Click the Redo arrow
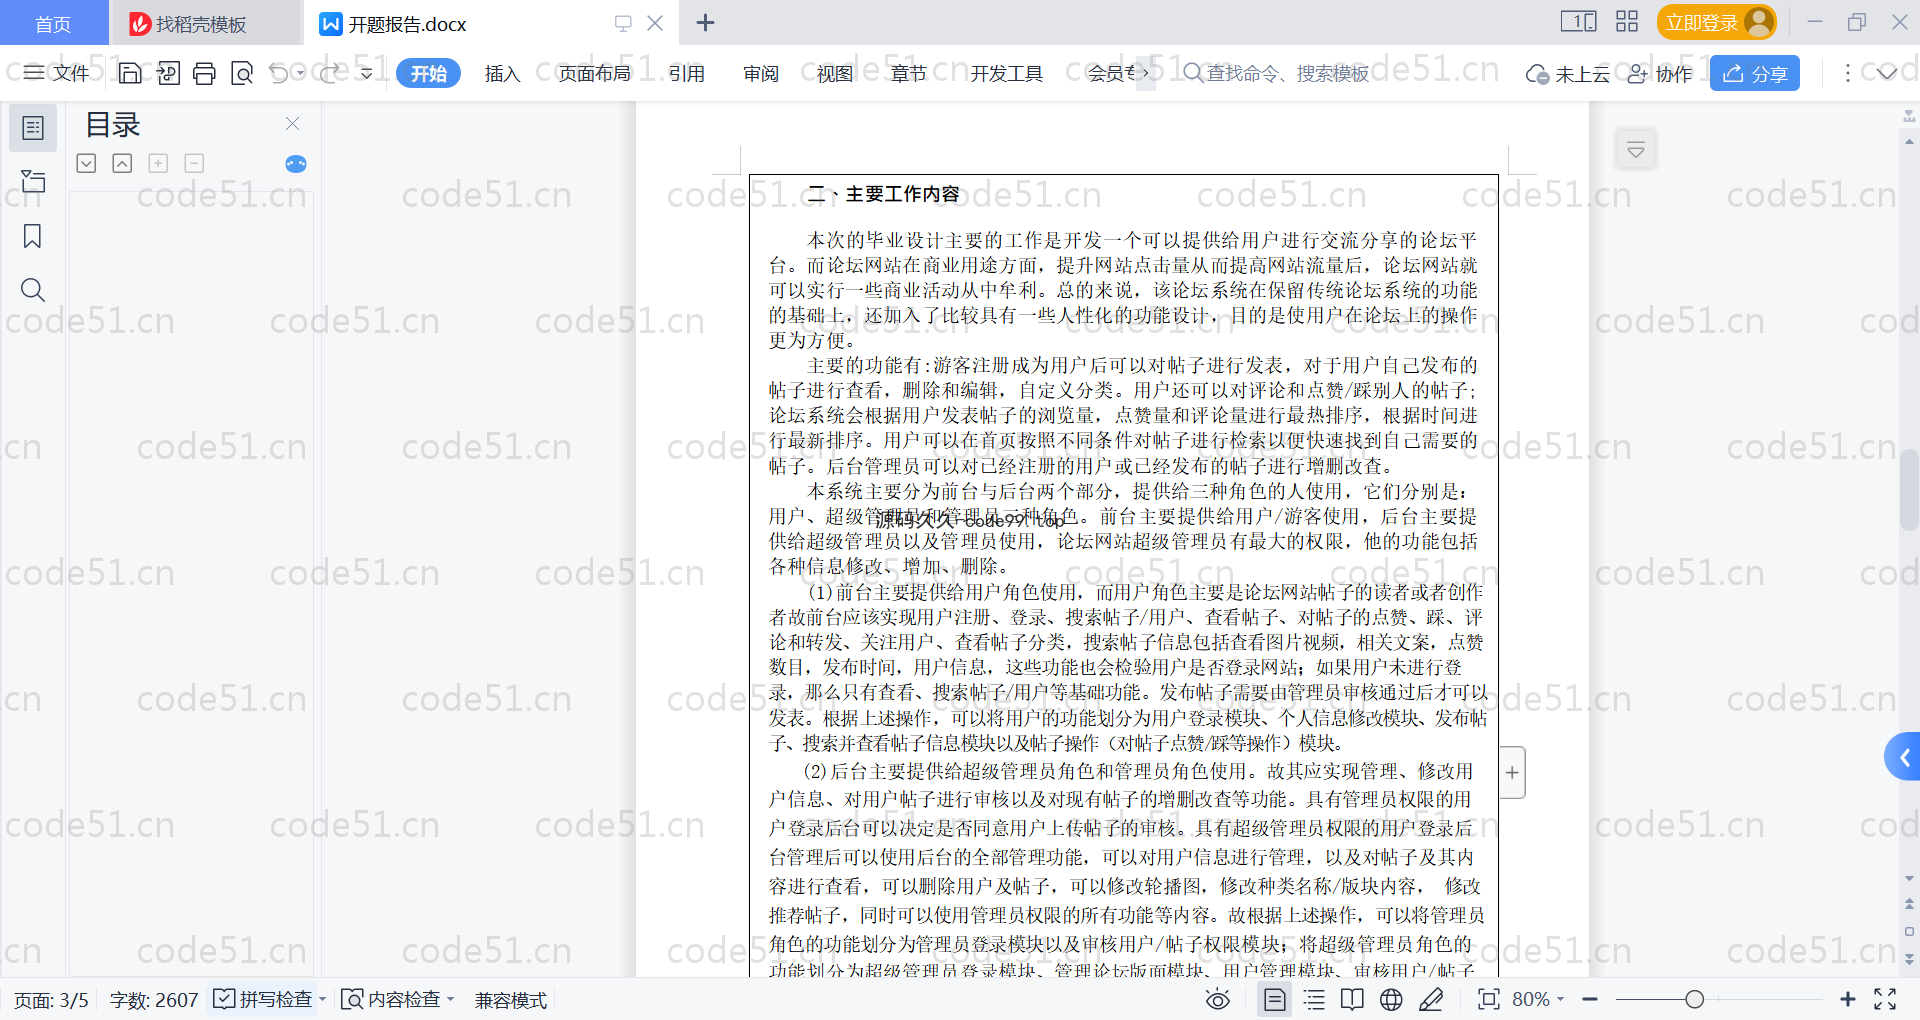Viewport: 1920px width, 1020px height. [x=330, y=73]
